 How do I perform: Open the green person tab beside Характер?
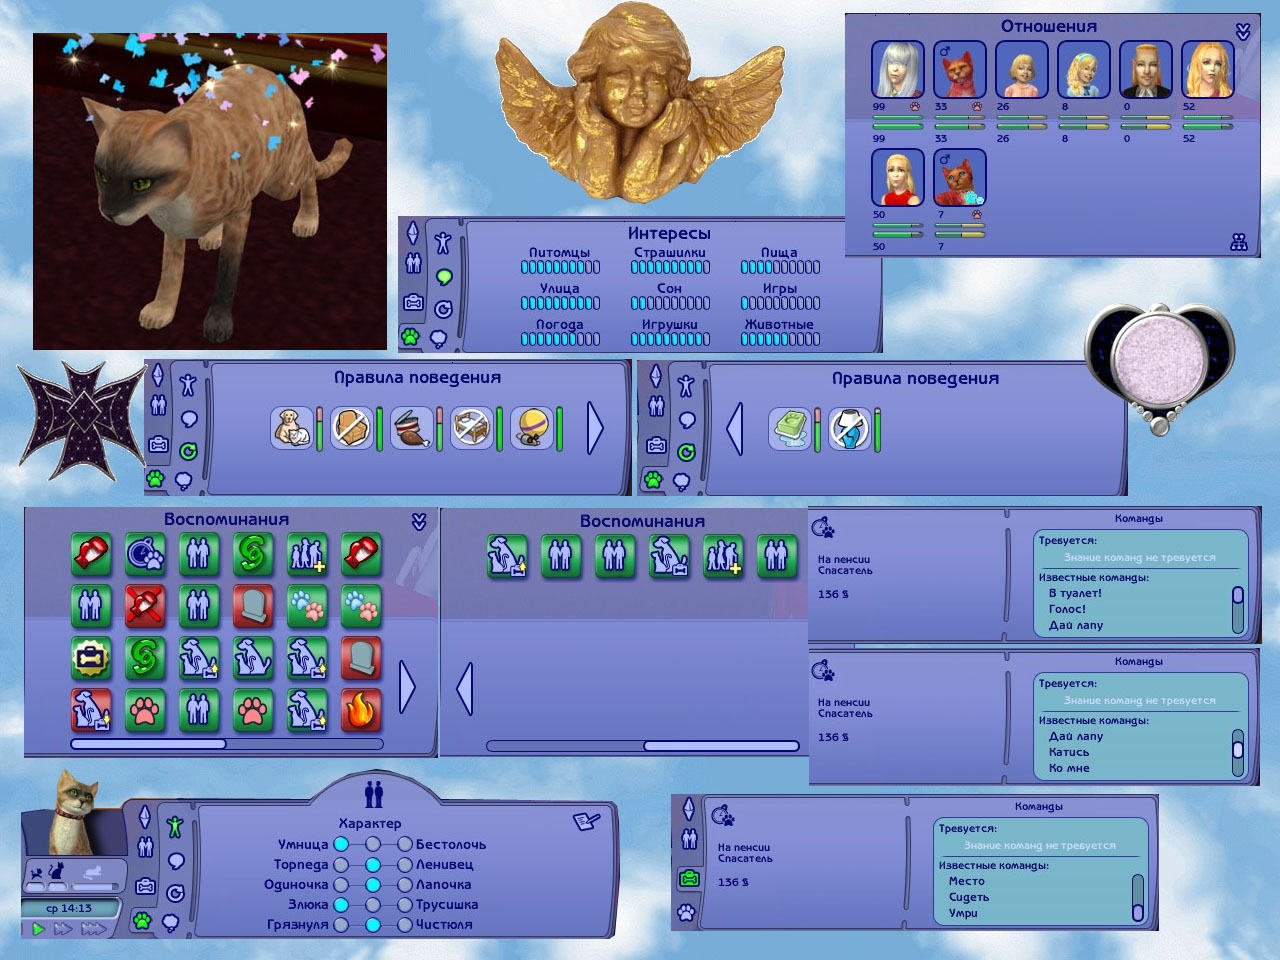coord(175,826)
